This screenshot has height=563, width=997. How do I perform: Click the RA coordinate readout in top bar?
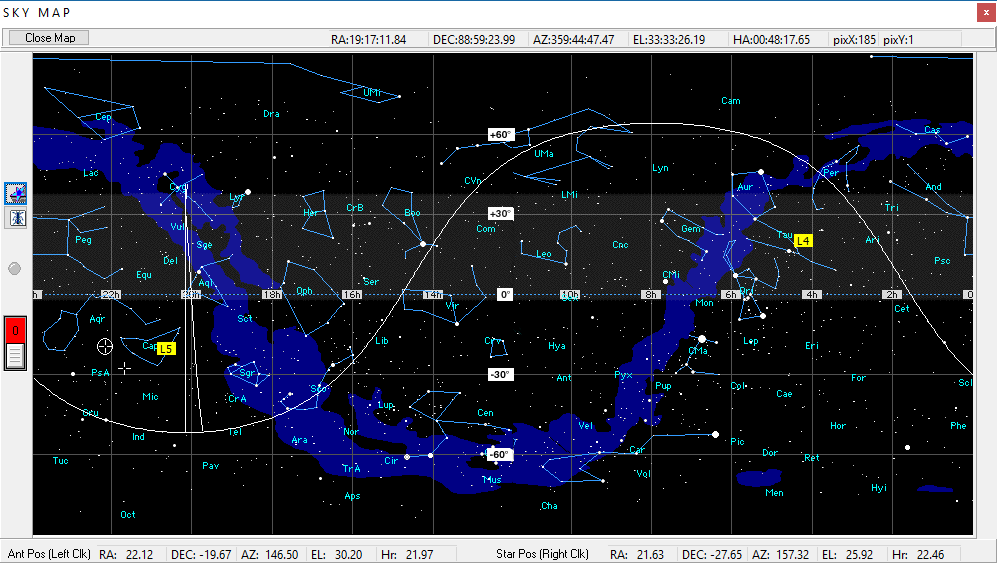coord(369,39)
